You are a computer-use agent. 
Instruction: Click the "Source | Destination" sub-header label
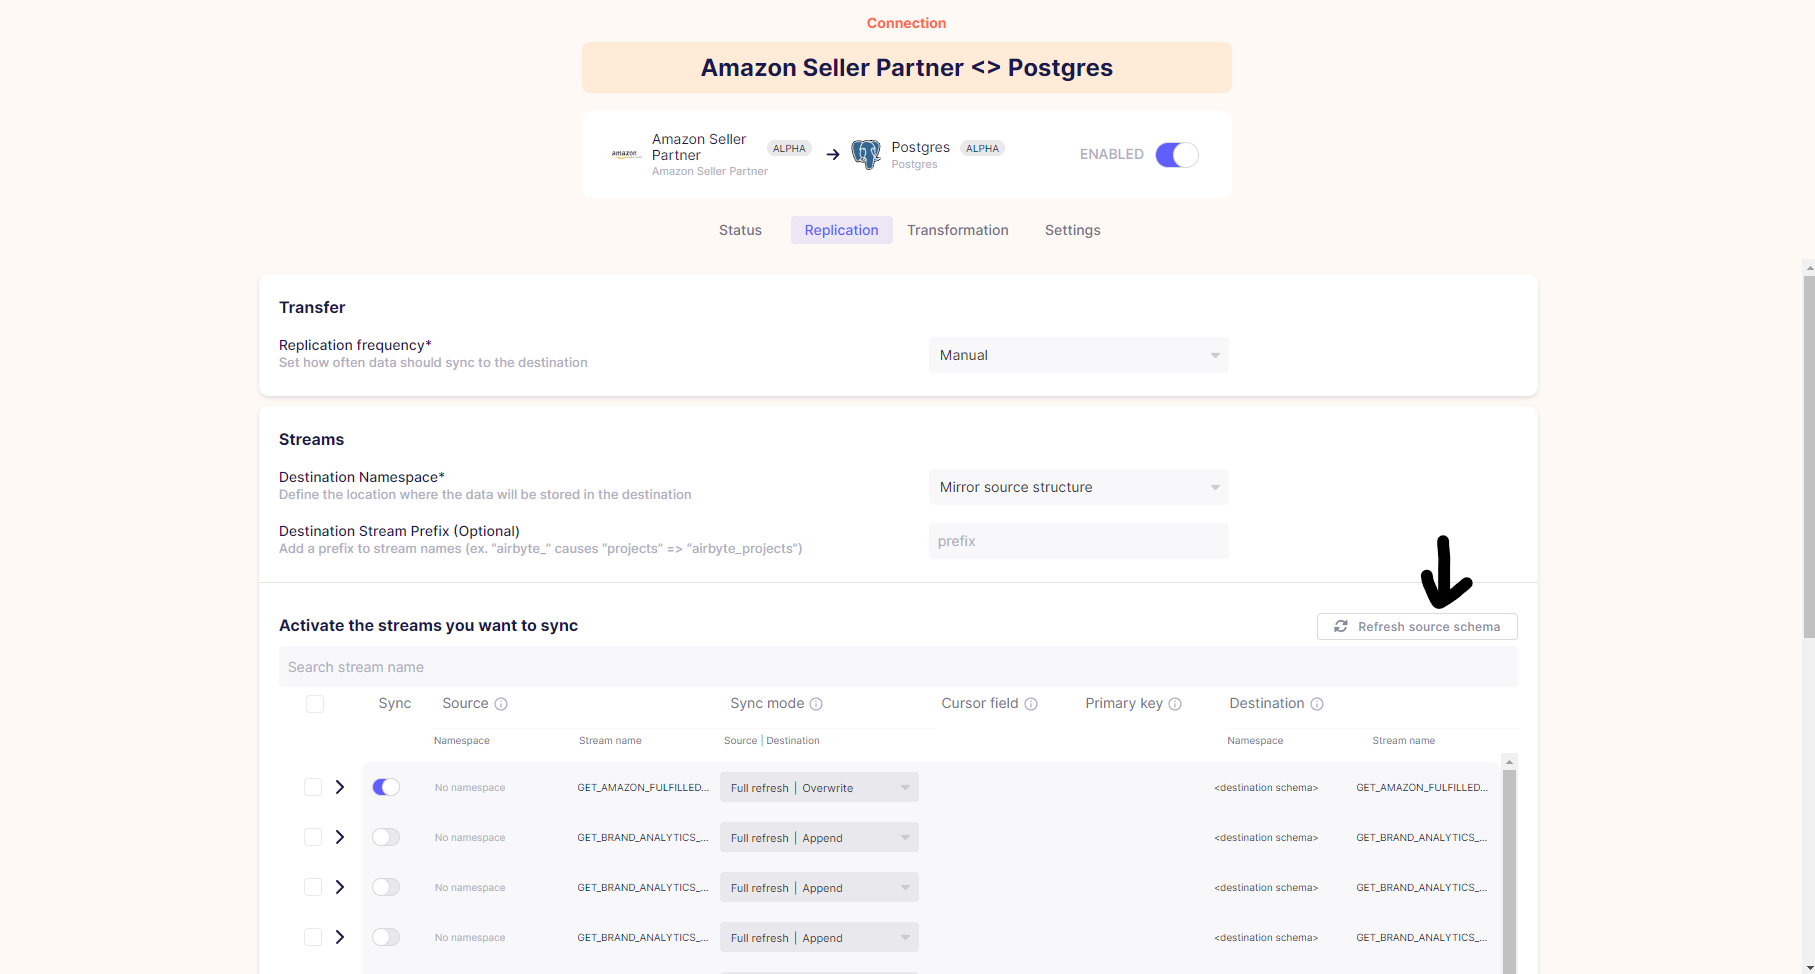pos(772,741)
